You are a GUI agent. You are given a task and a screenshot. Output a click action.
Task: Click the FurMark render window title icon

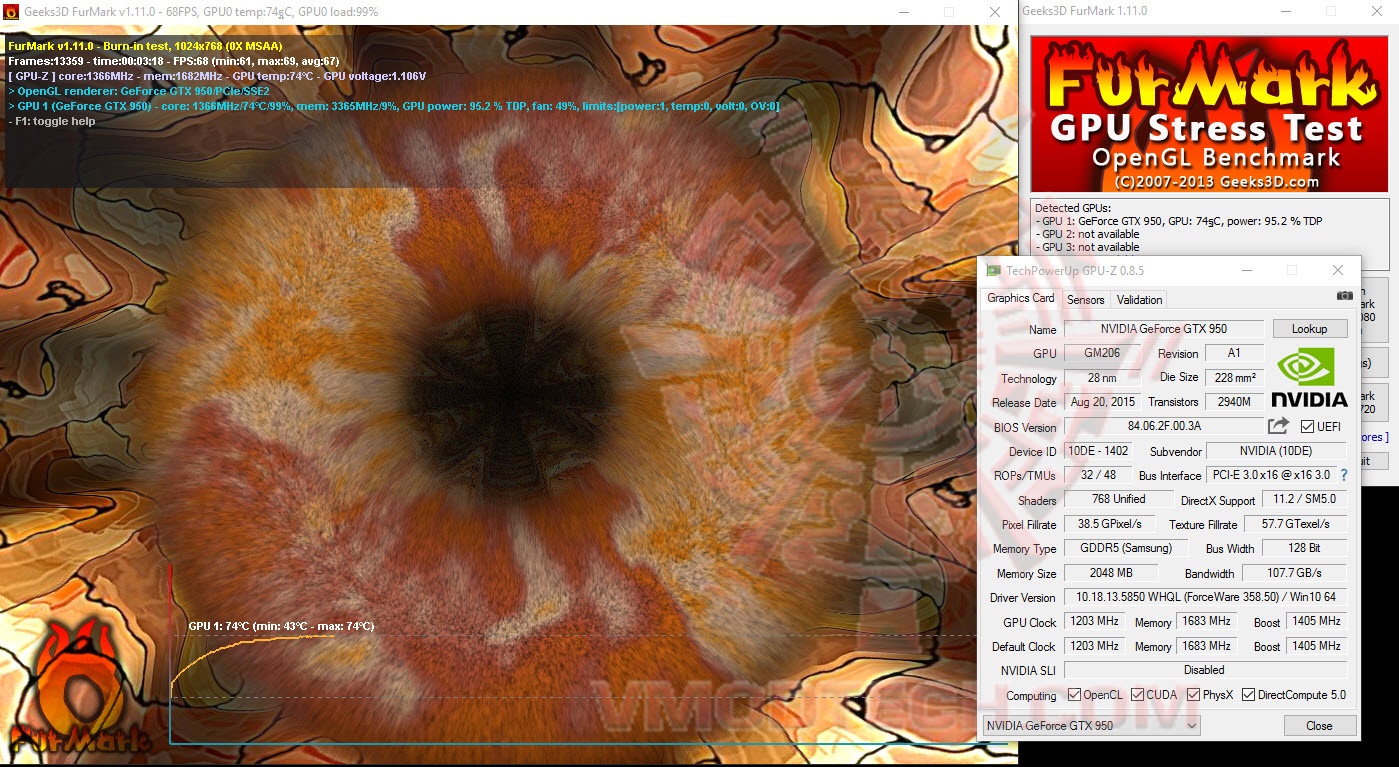(x=12, y=12)
